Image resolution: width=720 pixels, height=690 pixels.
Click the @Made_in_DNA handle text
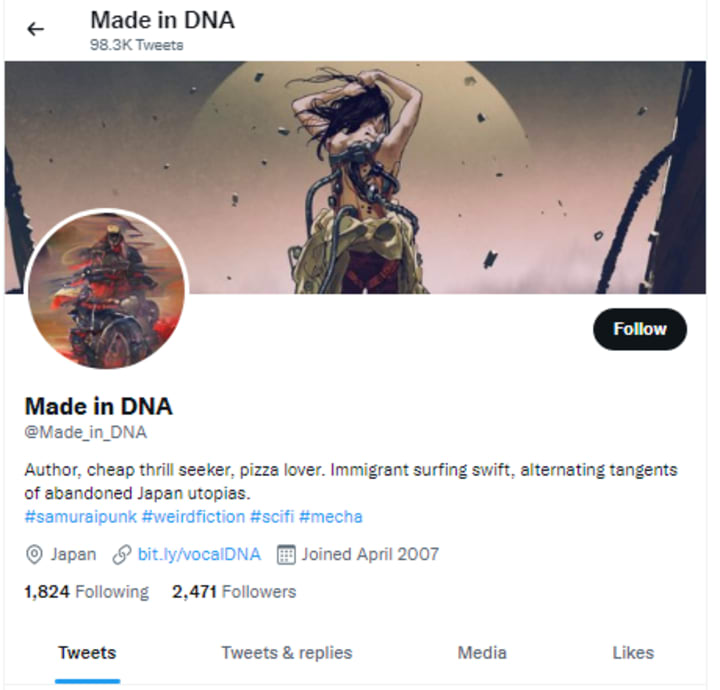[x=86, y=432]
